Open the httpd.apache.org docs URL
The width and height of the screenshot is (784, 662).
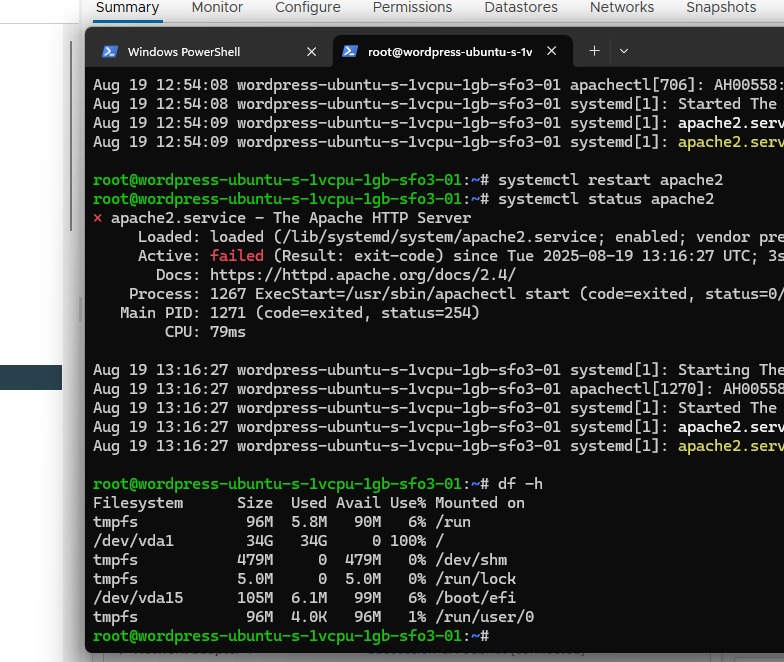pyautogui.click(x=362, y=275)
